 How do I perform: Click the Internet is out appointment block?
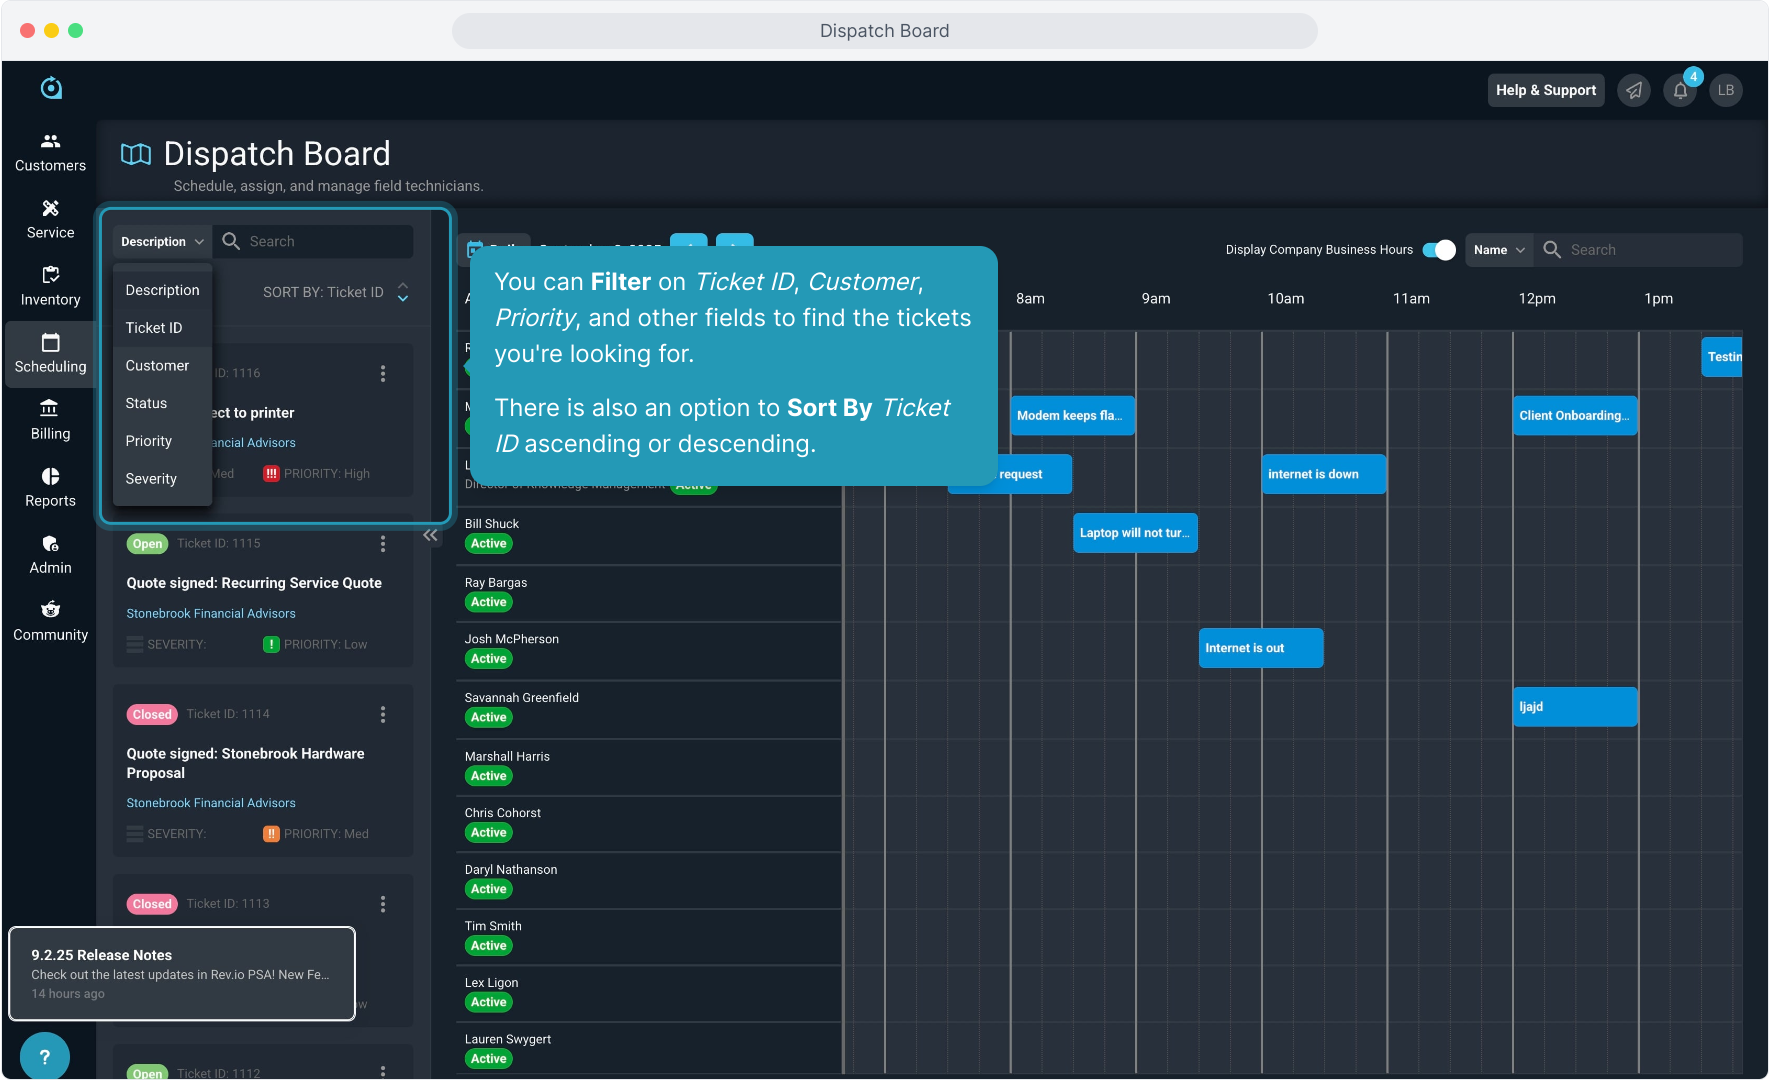1260,648
